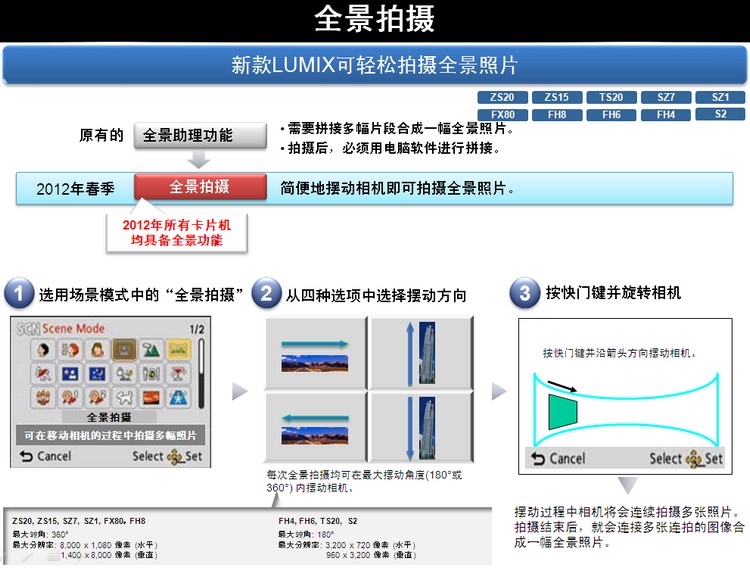Select the yellow highlighted Panorama Shot scene icon

178,350
